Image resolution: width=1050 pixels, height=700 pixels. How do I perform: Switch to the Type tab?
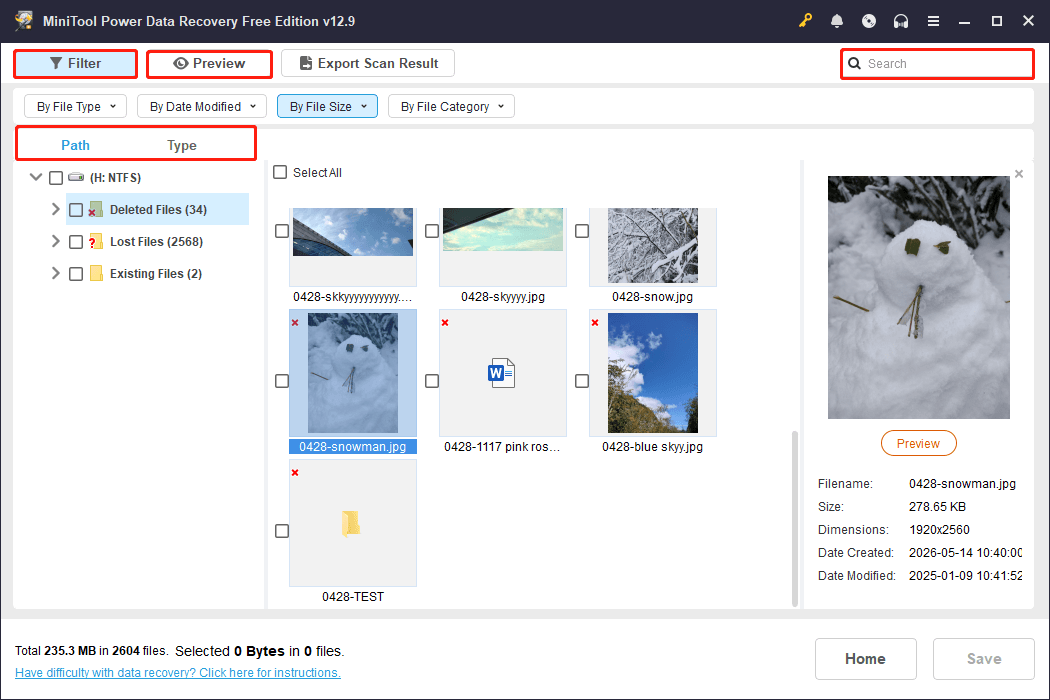tap(181, 145)
